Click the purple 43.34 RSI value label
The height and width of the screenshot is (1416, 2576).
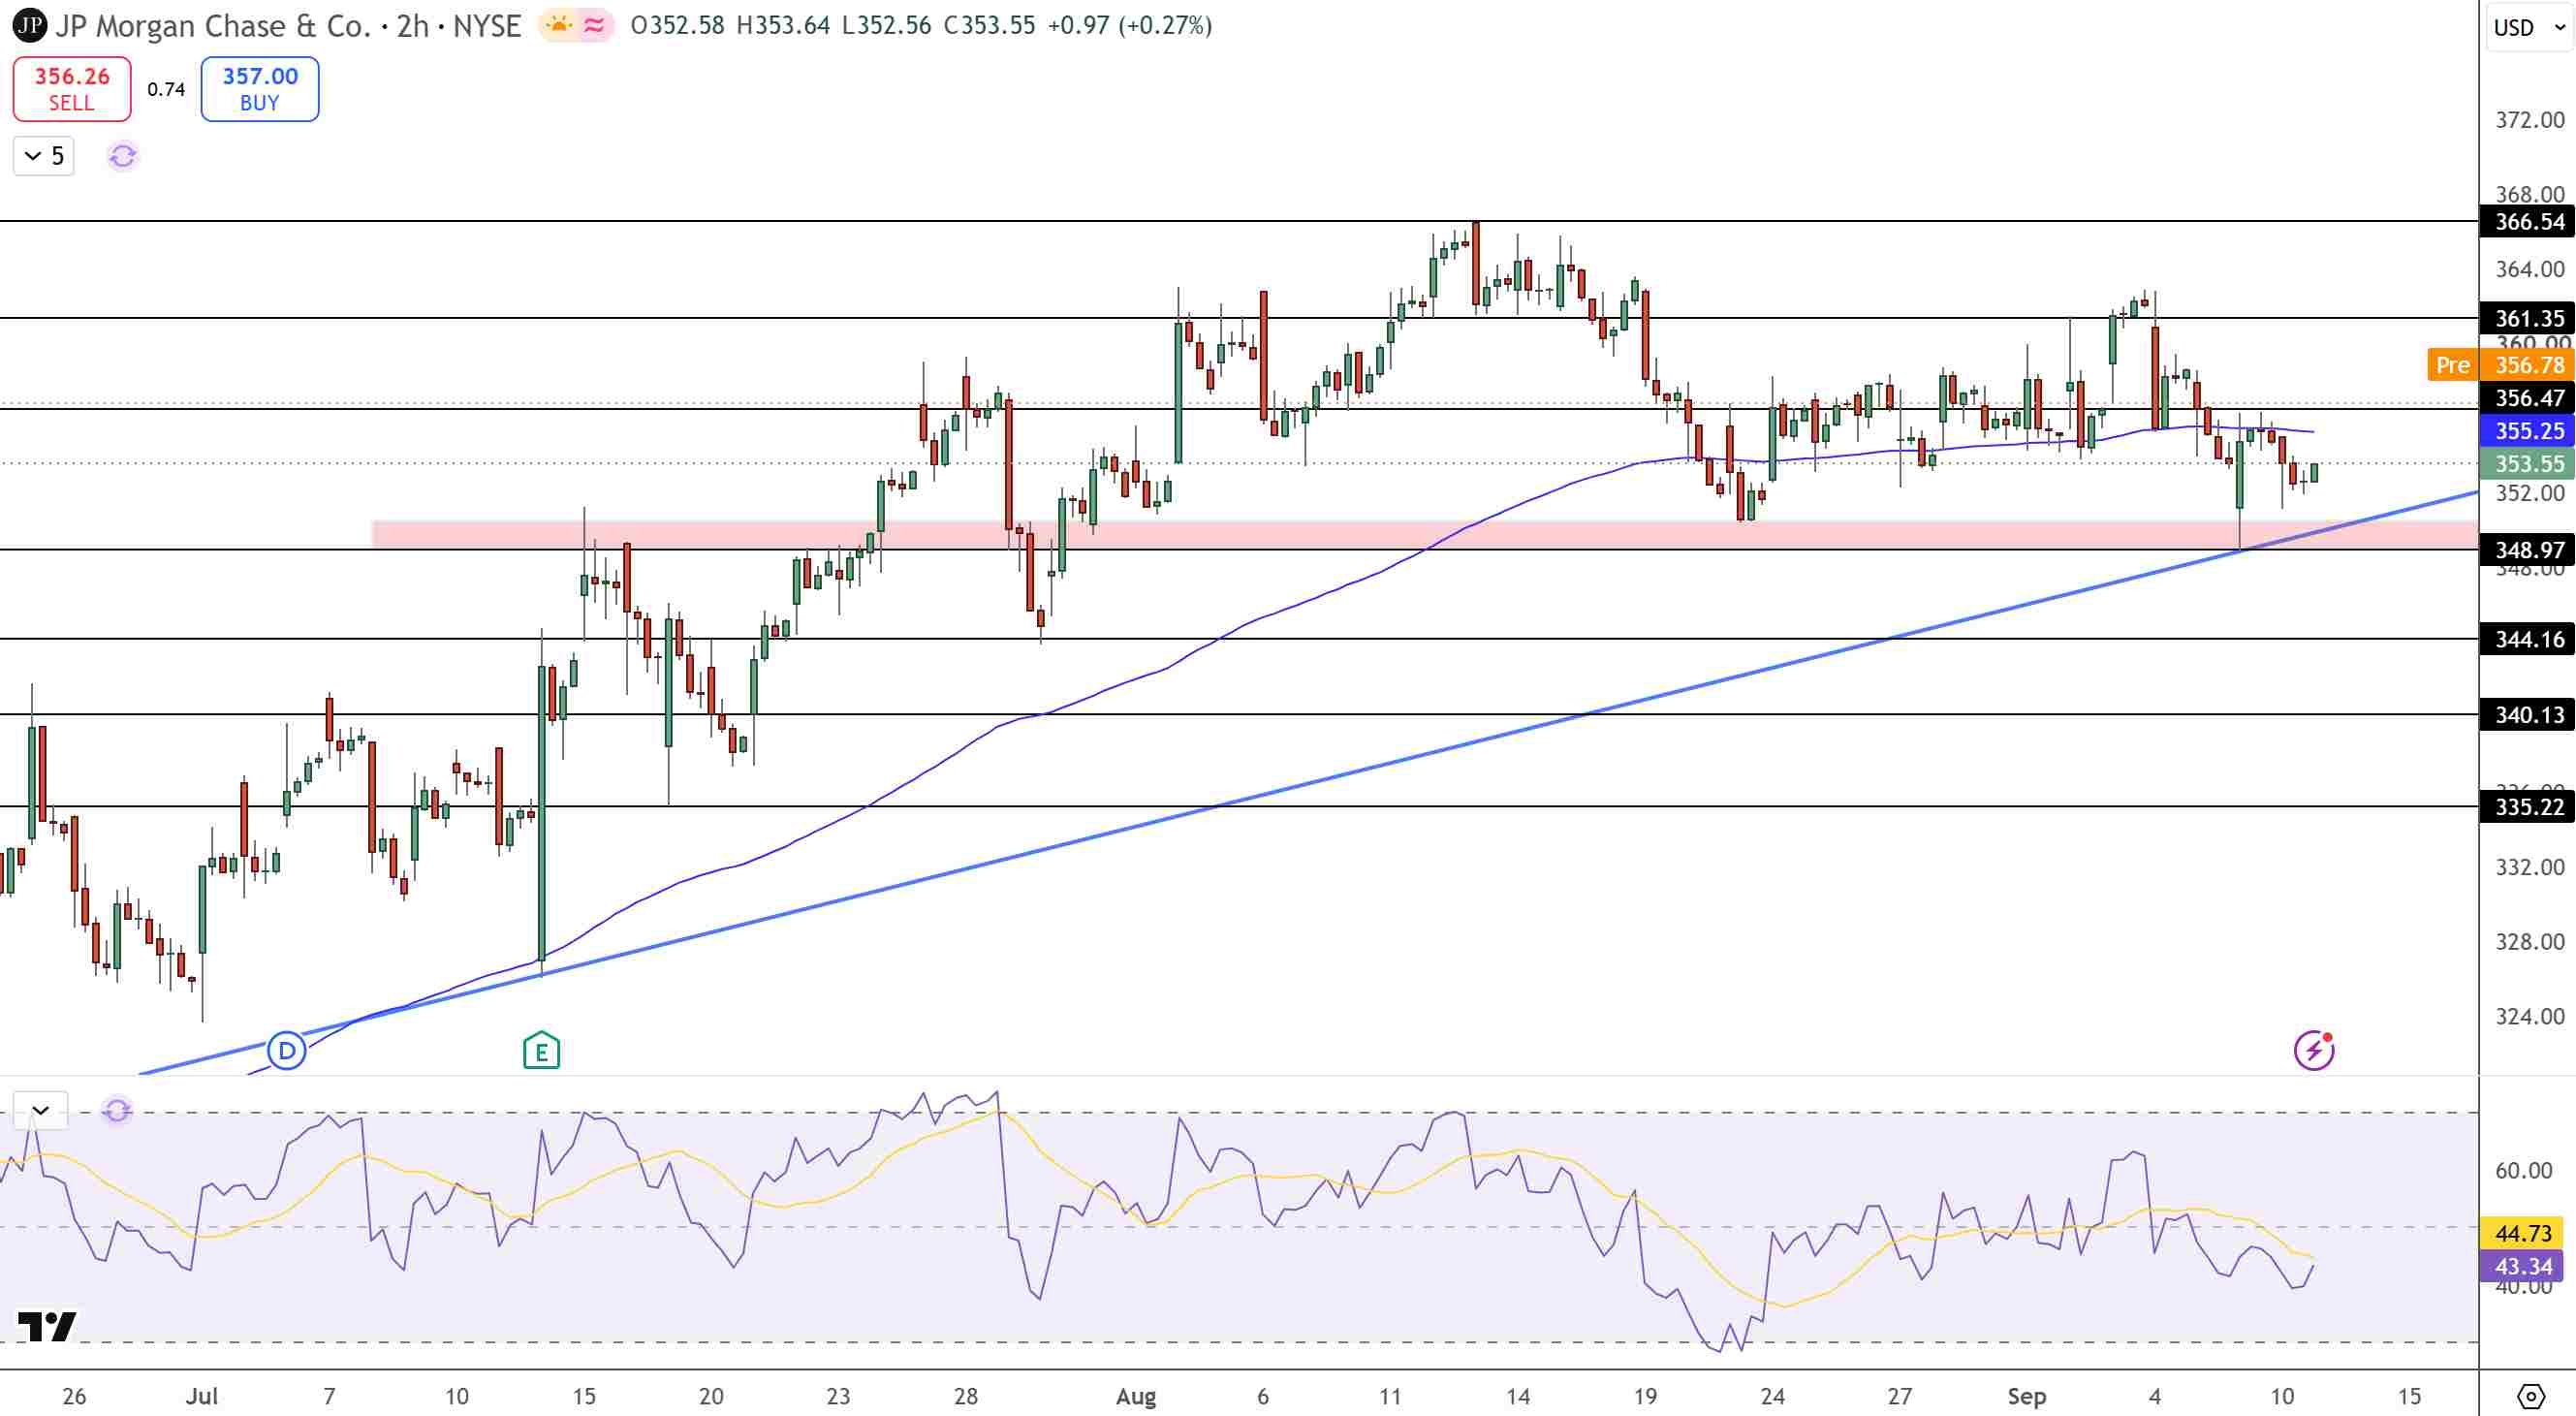tap(2522, 1267)
